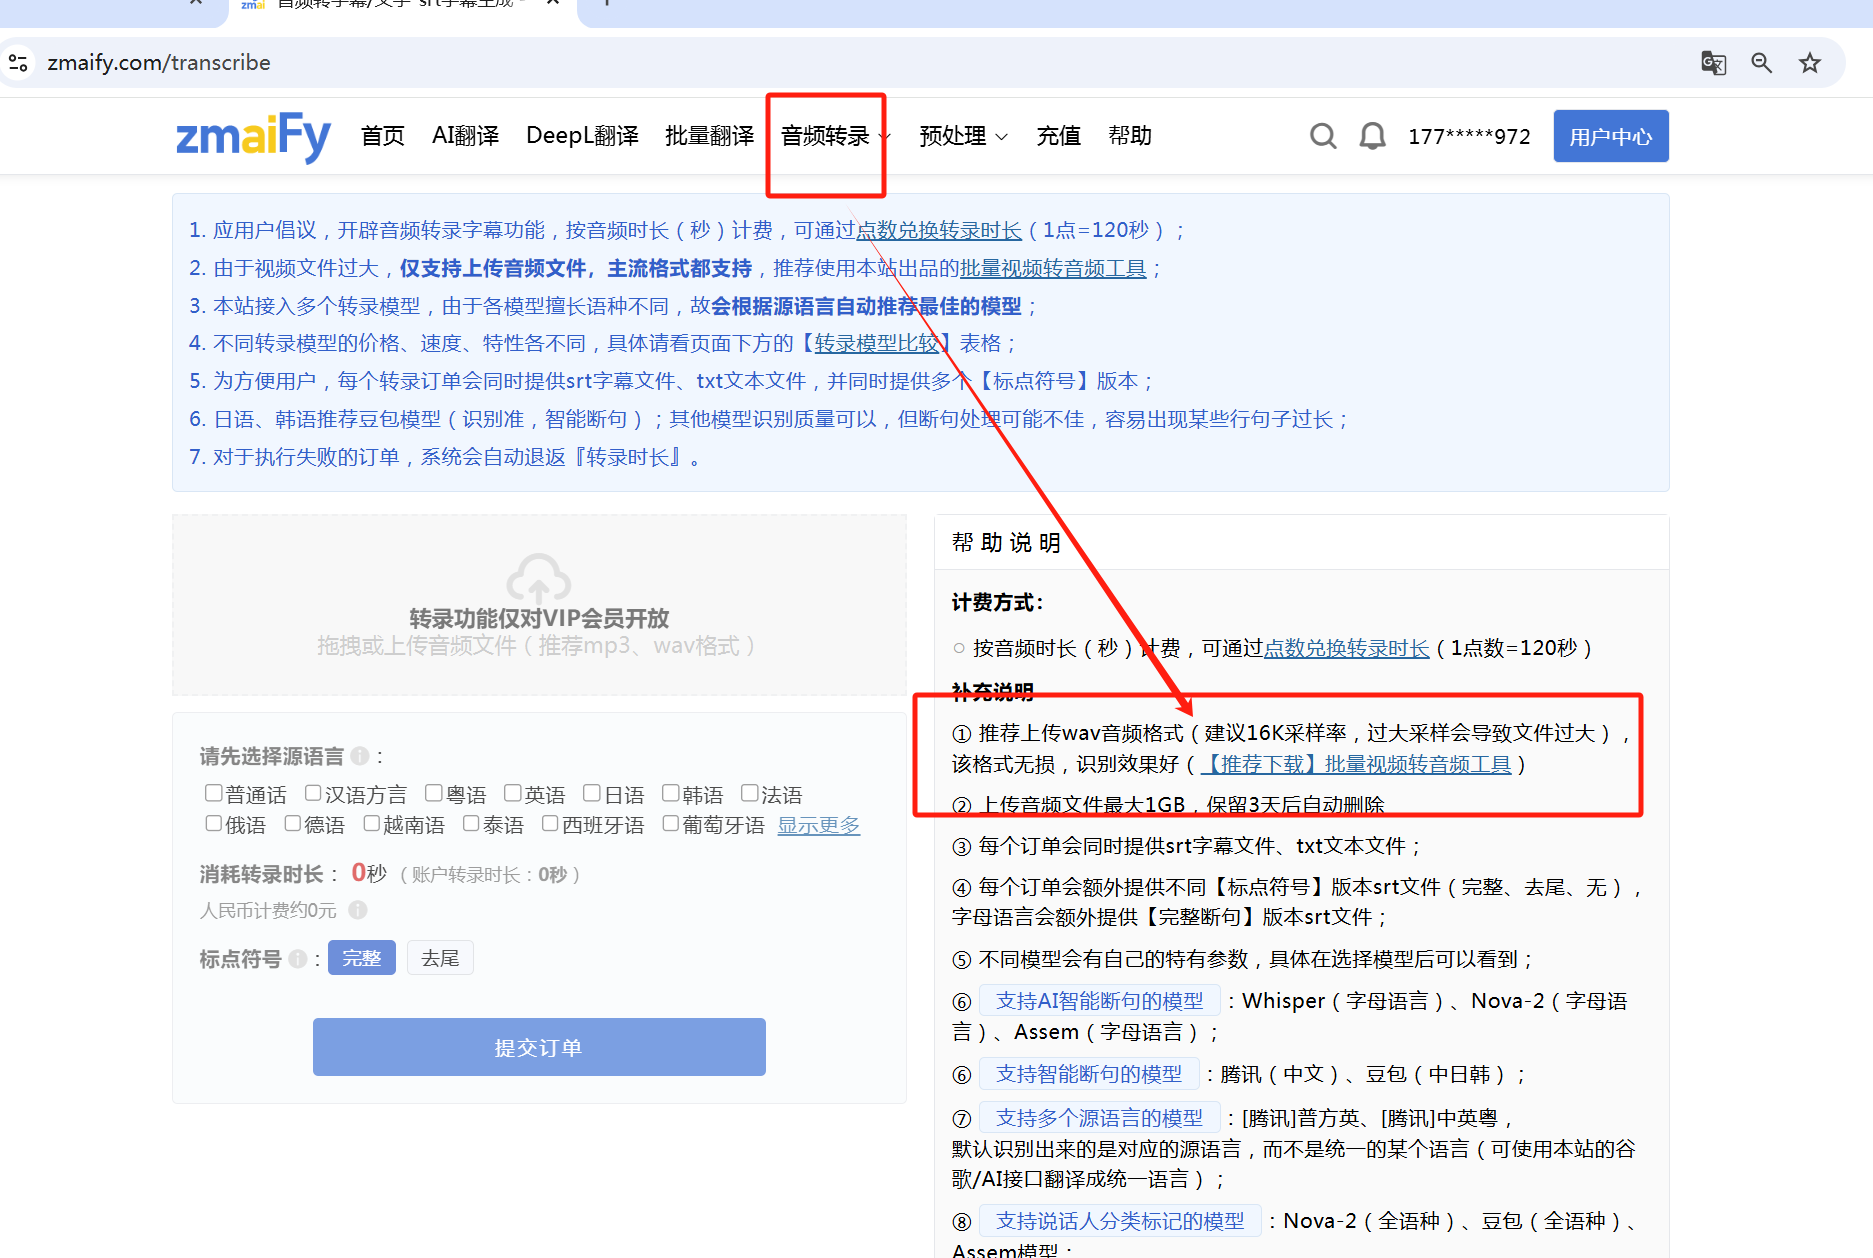Select 完整 punctuation option
Viewport: 1873px width, 1258px height.
tap(362, 958)
